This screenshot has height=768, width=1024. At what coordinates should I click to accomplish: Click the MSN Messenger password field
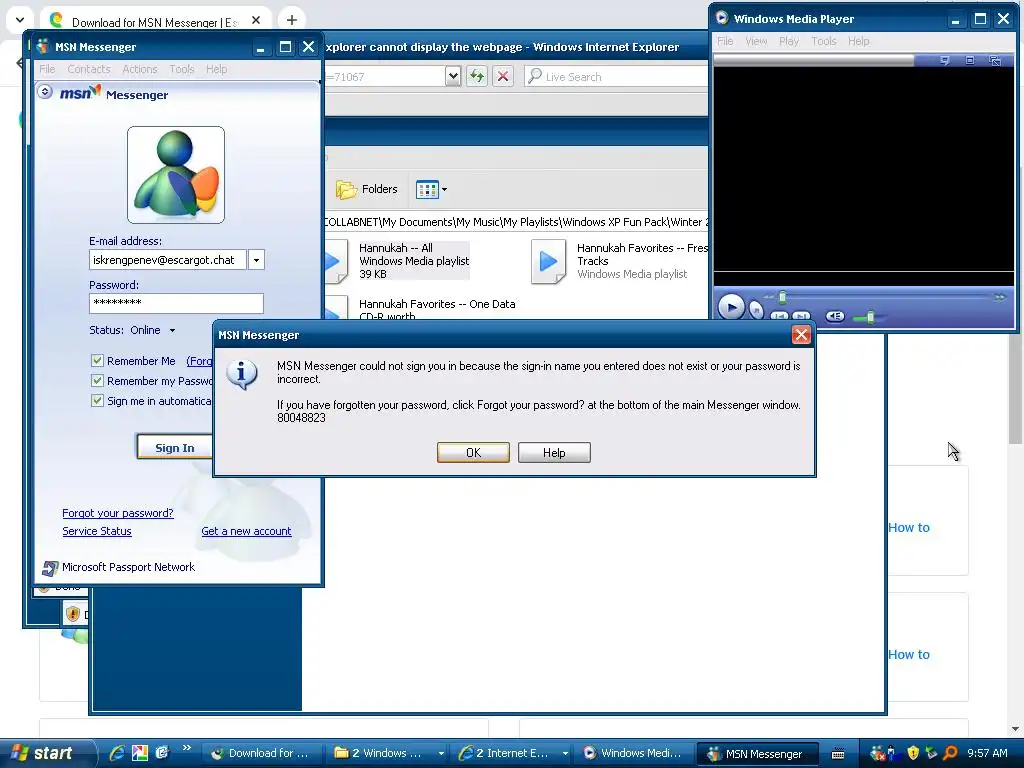(176, 303)
